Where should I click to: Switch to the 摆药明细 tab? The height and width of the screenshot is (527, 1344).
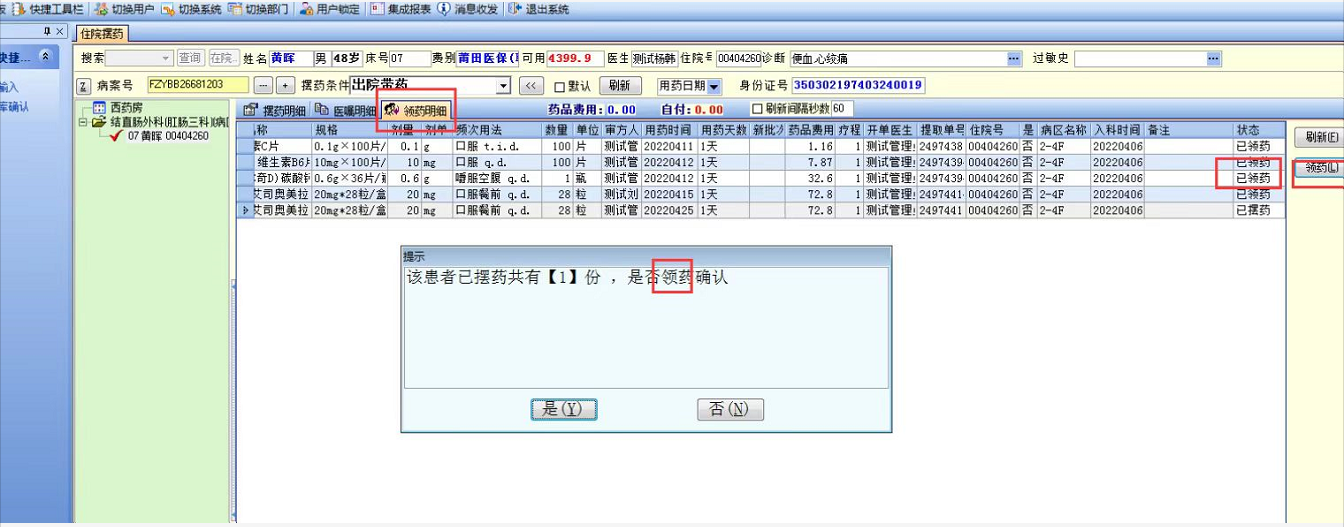point(275,110)
